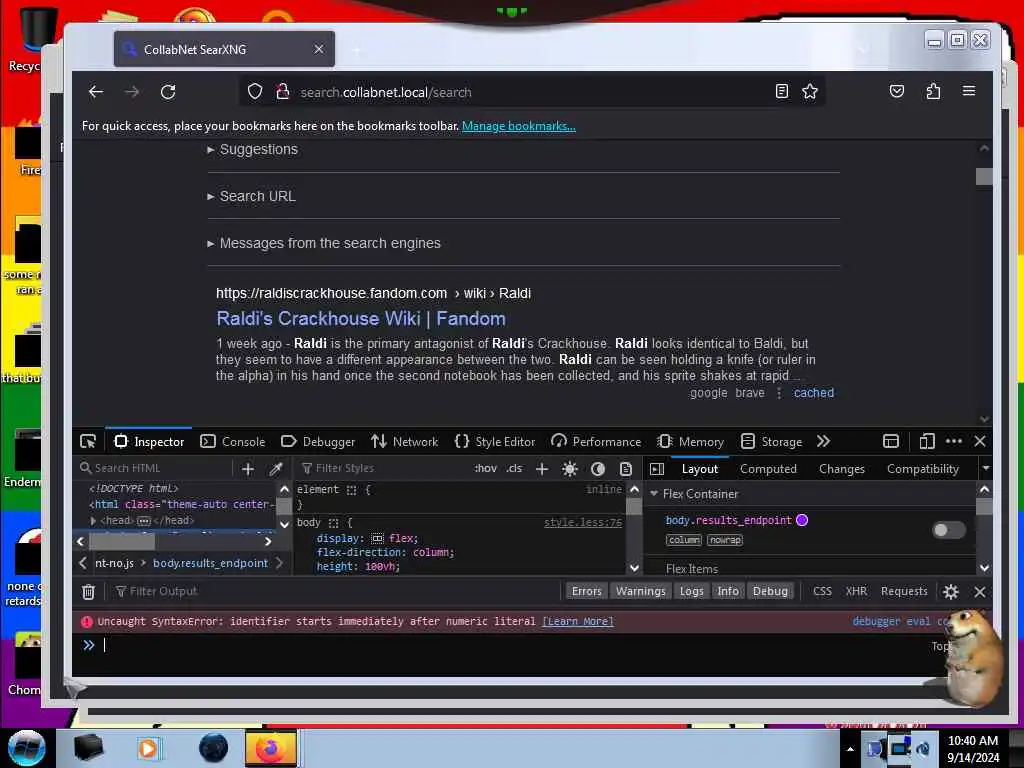The width and height of the screenshot is (1024, 768).
Task: Select iframe picker icon in devtools toolbar
Action: 891,441
